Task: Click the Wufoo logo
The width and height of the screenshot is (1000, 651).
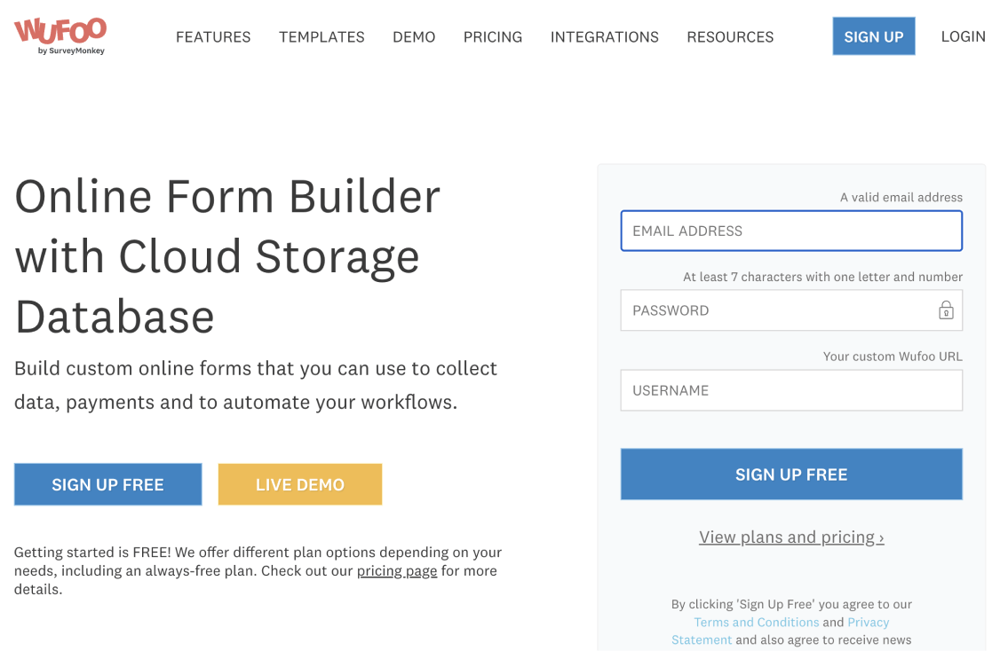Action: point(60,35)
